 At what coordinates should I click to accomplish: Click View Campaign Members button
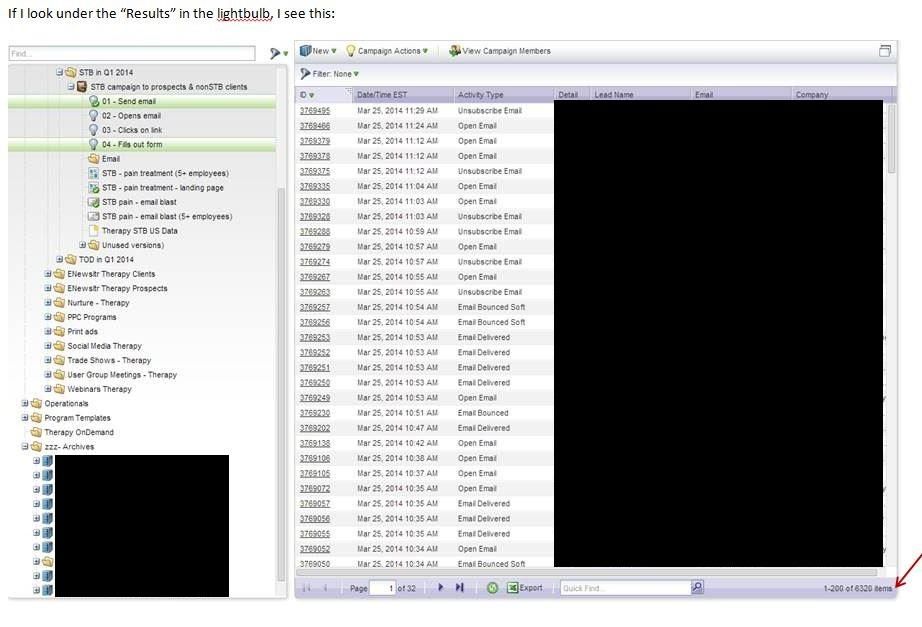click(x=500, y=51)
